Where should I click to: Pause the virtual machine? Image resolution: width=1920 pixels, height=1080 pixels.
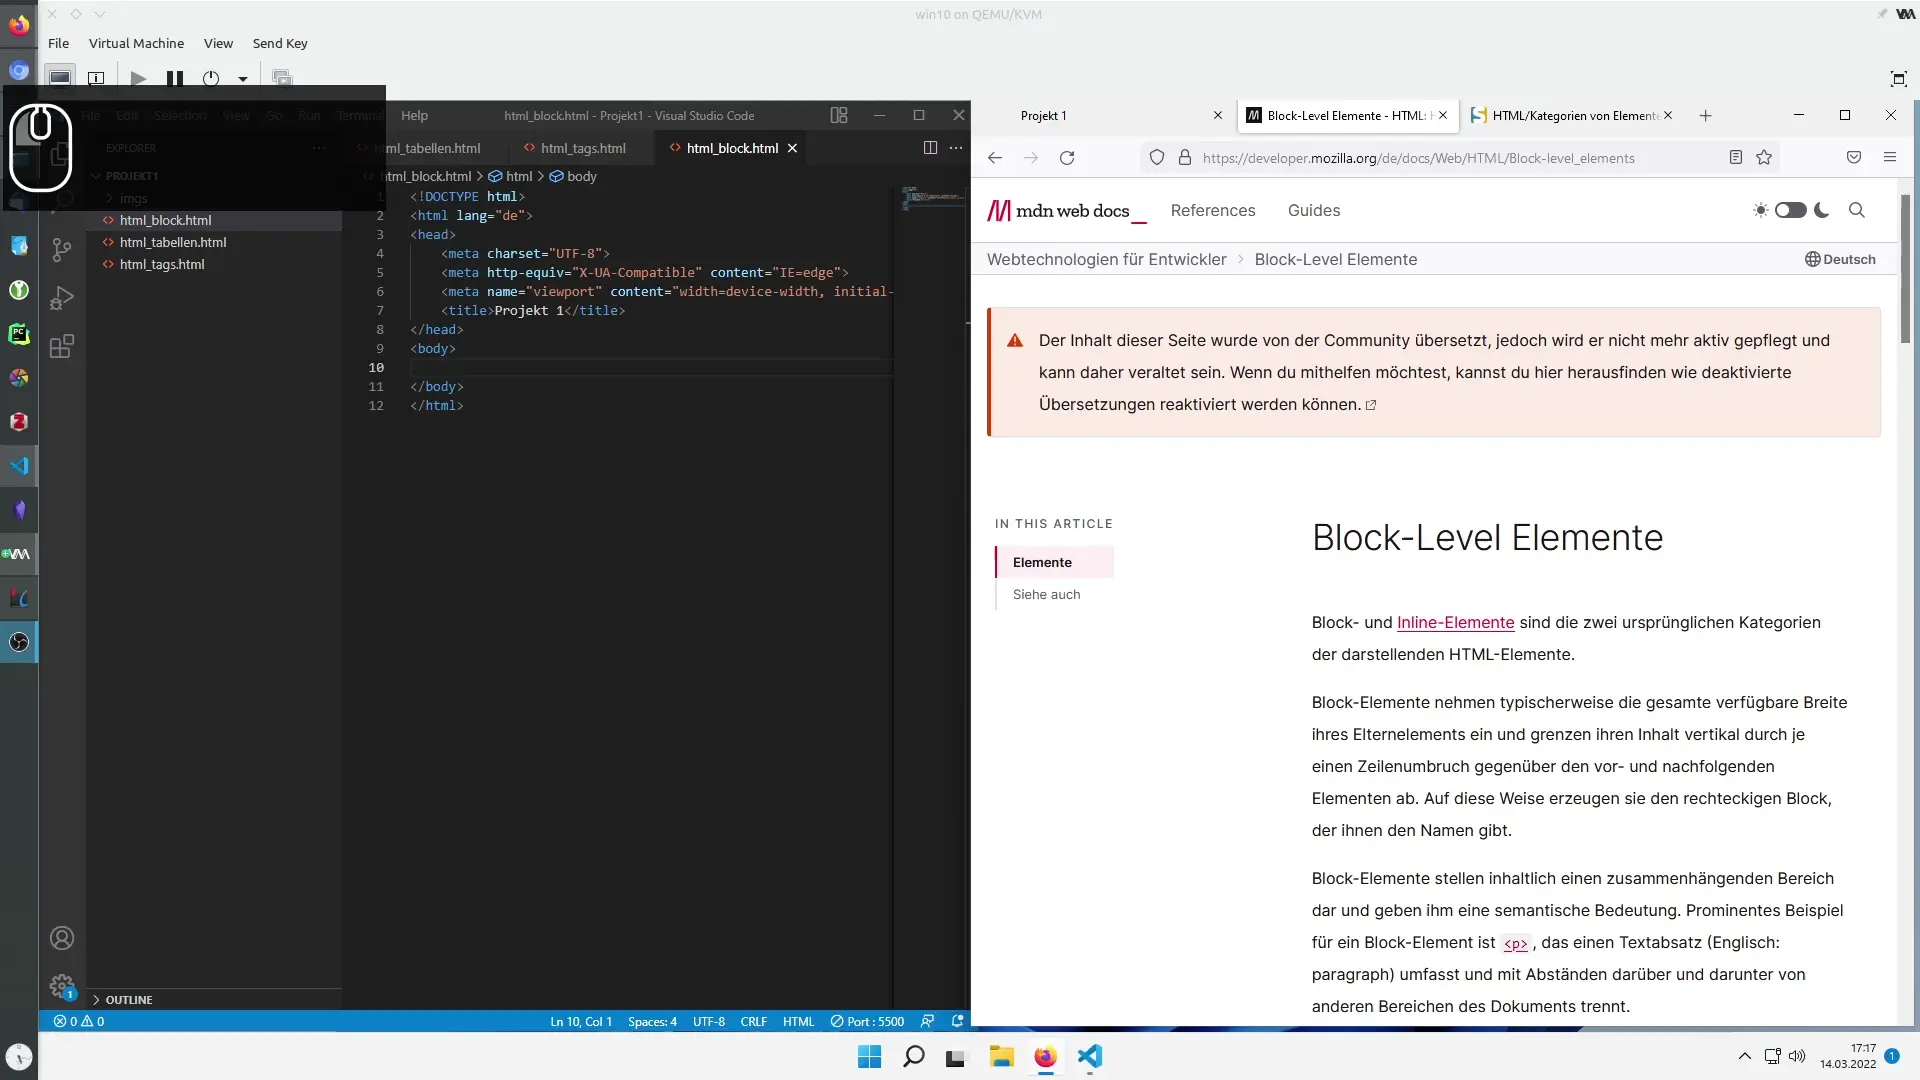point(175,78)
